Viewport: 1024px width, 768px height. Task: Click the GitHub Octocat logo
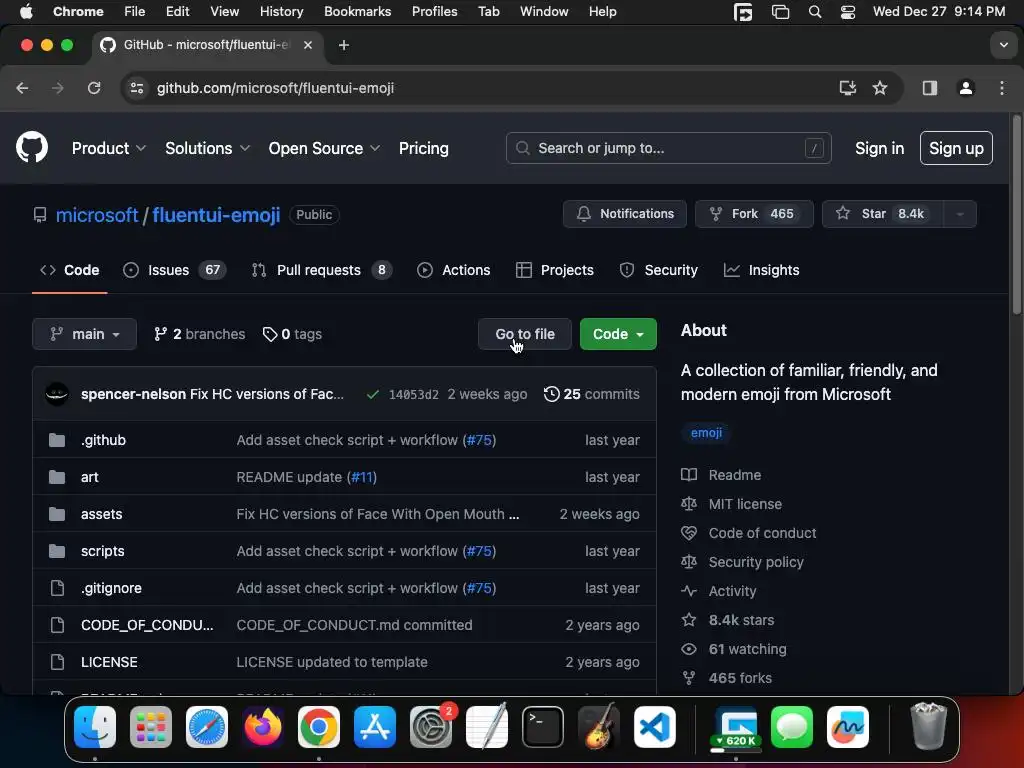[31, 148]
